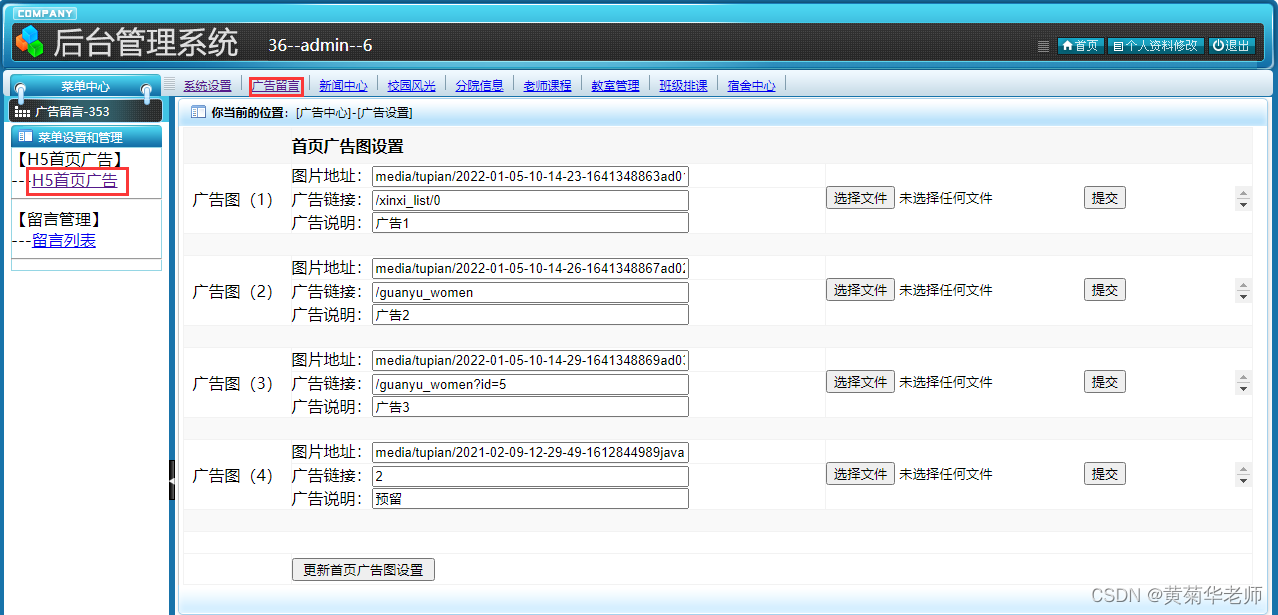Screen dimensions: 1278x615
Task: Click the 更新首页广告图设置 button
Action: pyautogui.click(x=363, y=570)
